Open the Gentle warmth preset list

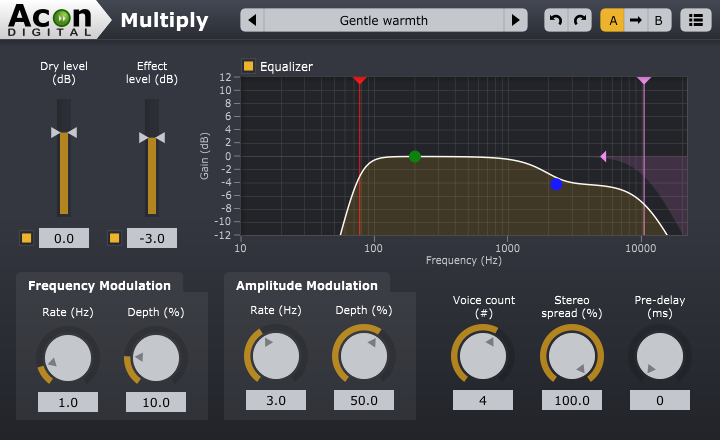click(384, 20)
